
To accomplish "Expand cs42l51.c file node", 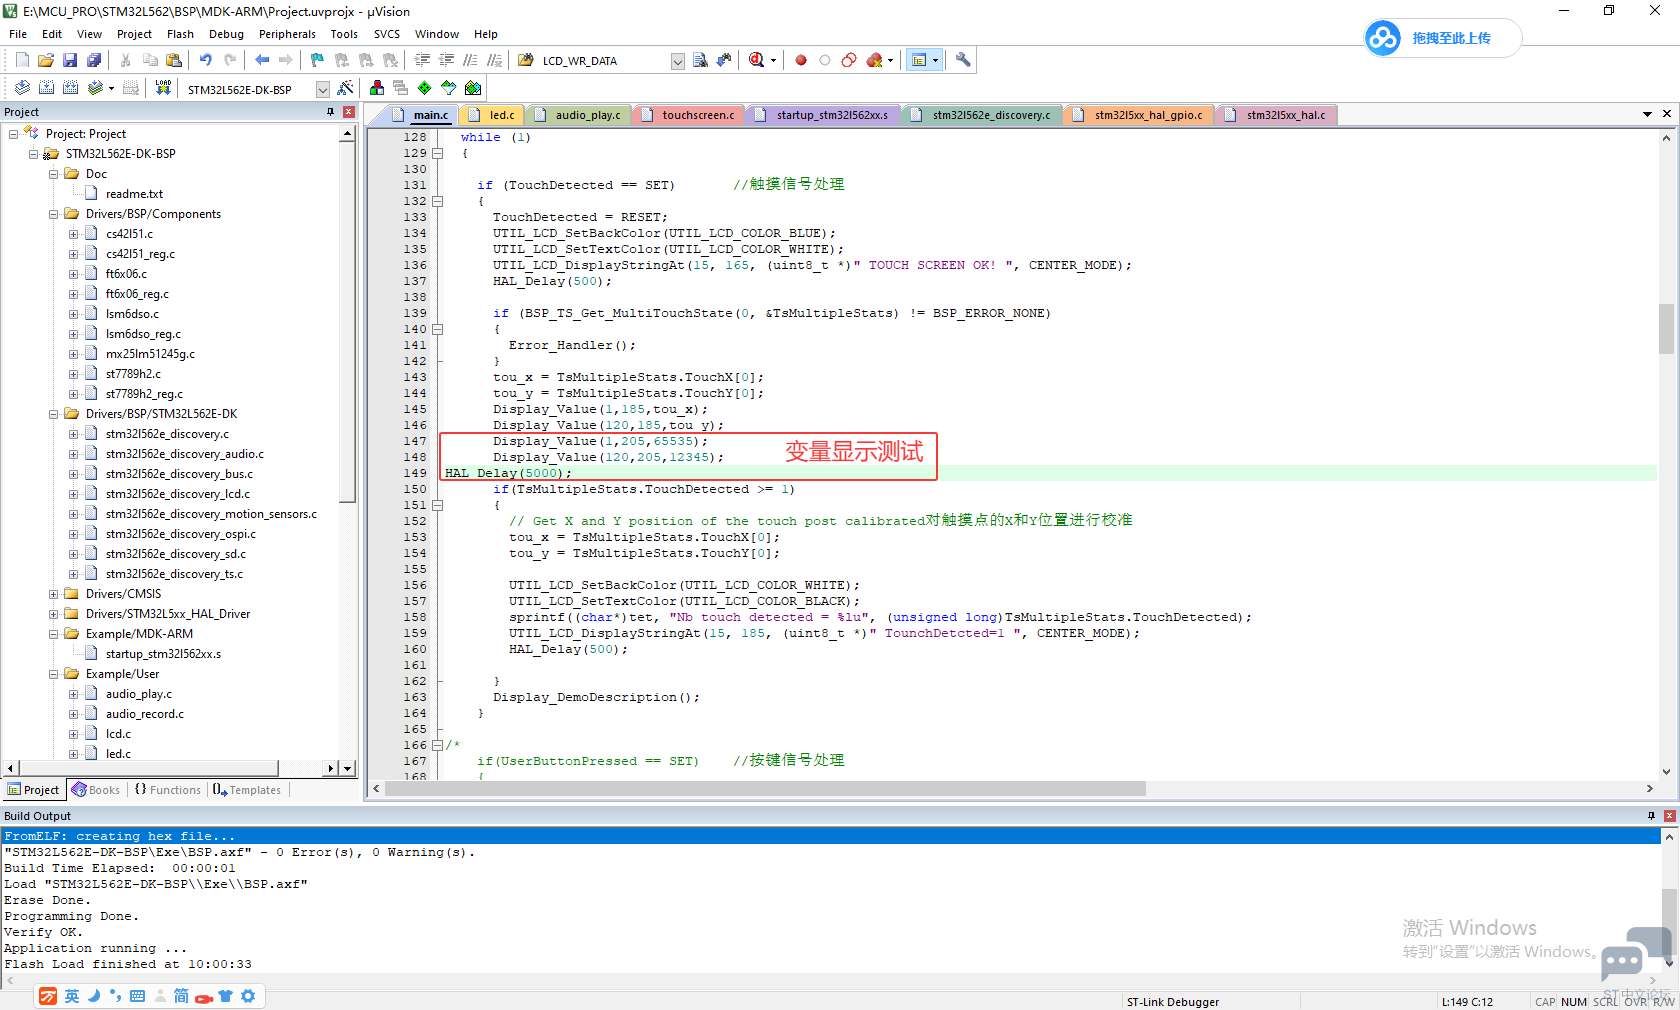I will tap(73, 234).
